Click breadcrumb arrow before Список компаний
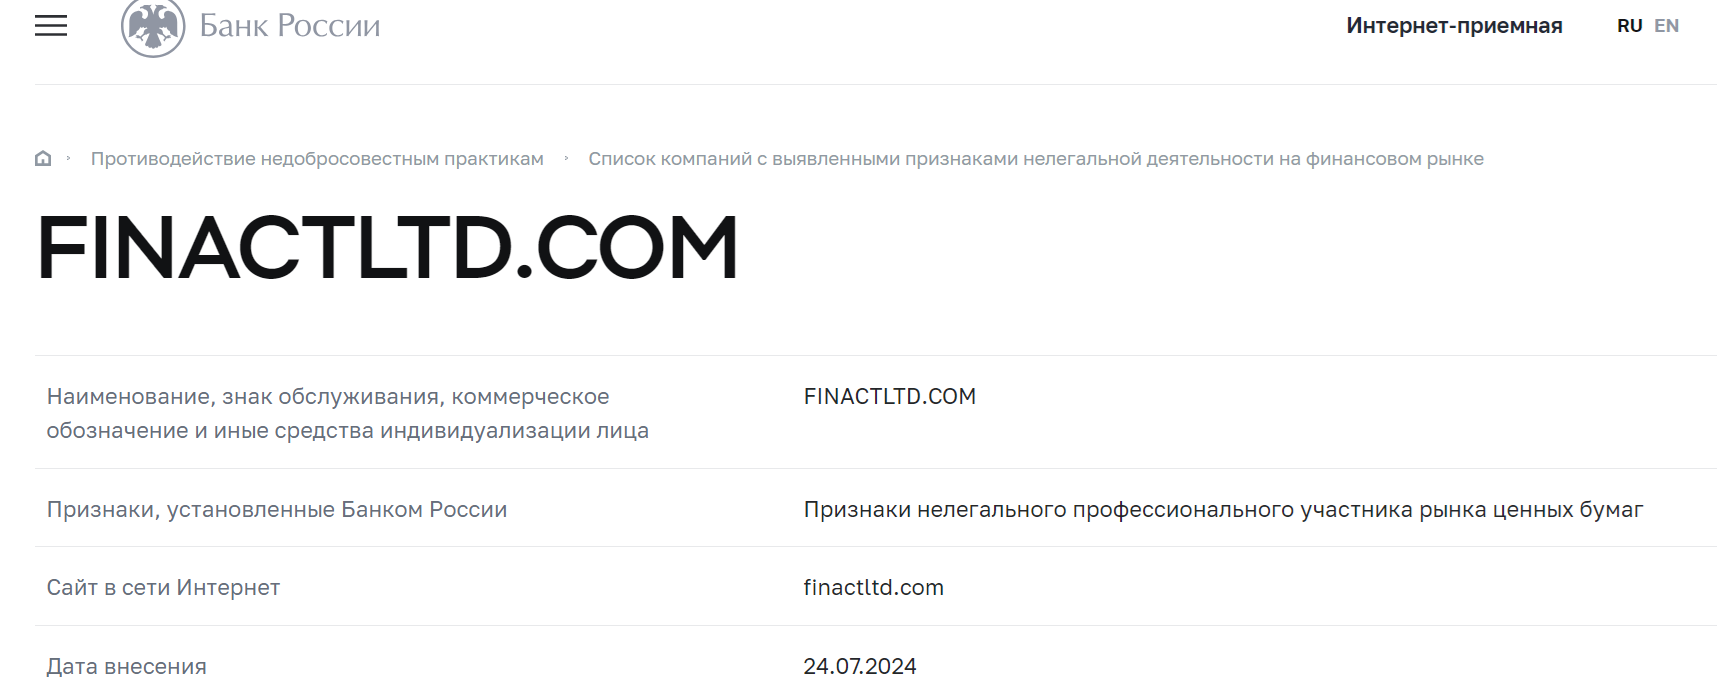1717x691 pixels. pyautogui.click(x=566, y=158)
